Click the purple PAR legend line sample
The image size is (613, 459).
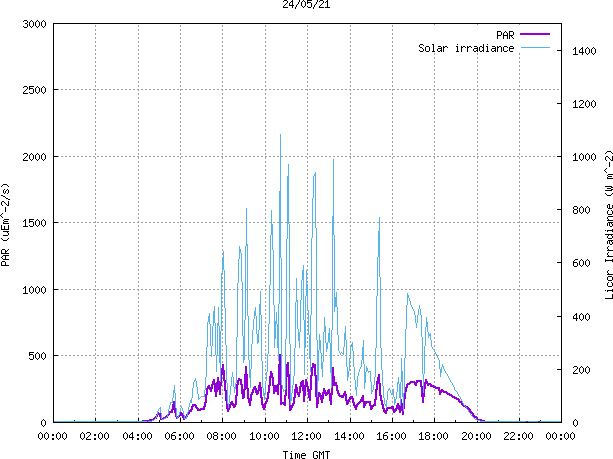(x=535, y=34)
